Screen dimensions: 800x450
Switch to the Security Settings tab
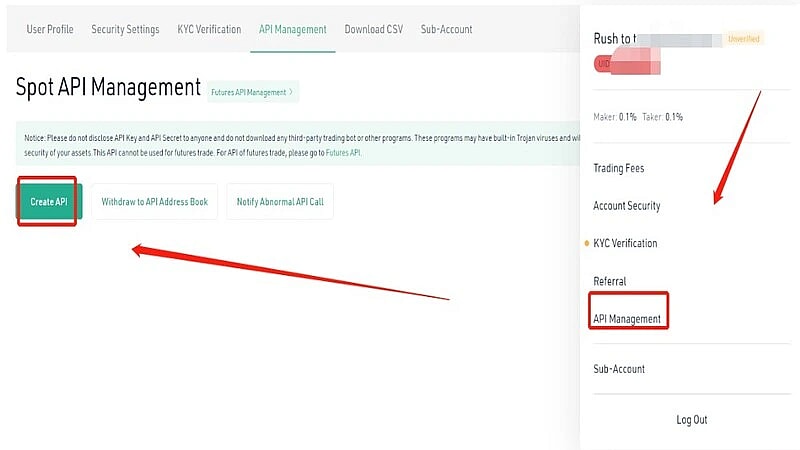point(125,29)
